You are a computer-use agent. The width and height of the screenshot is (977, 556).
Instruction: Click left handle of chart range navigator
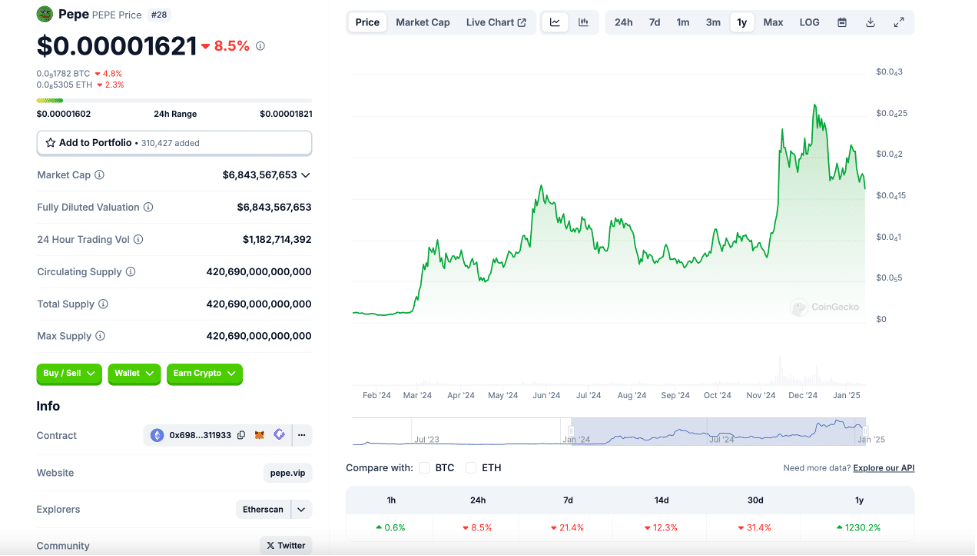[571, 431]
